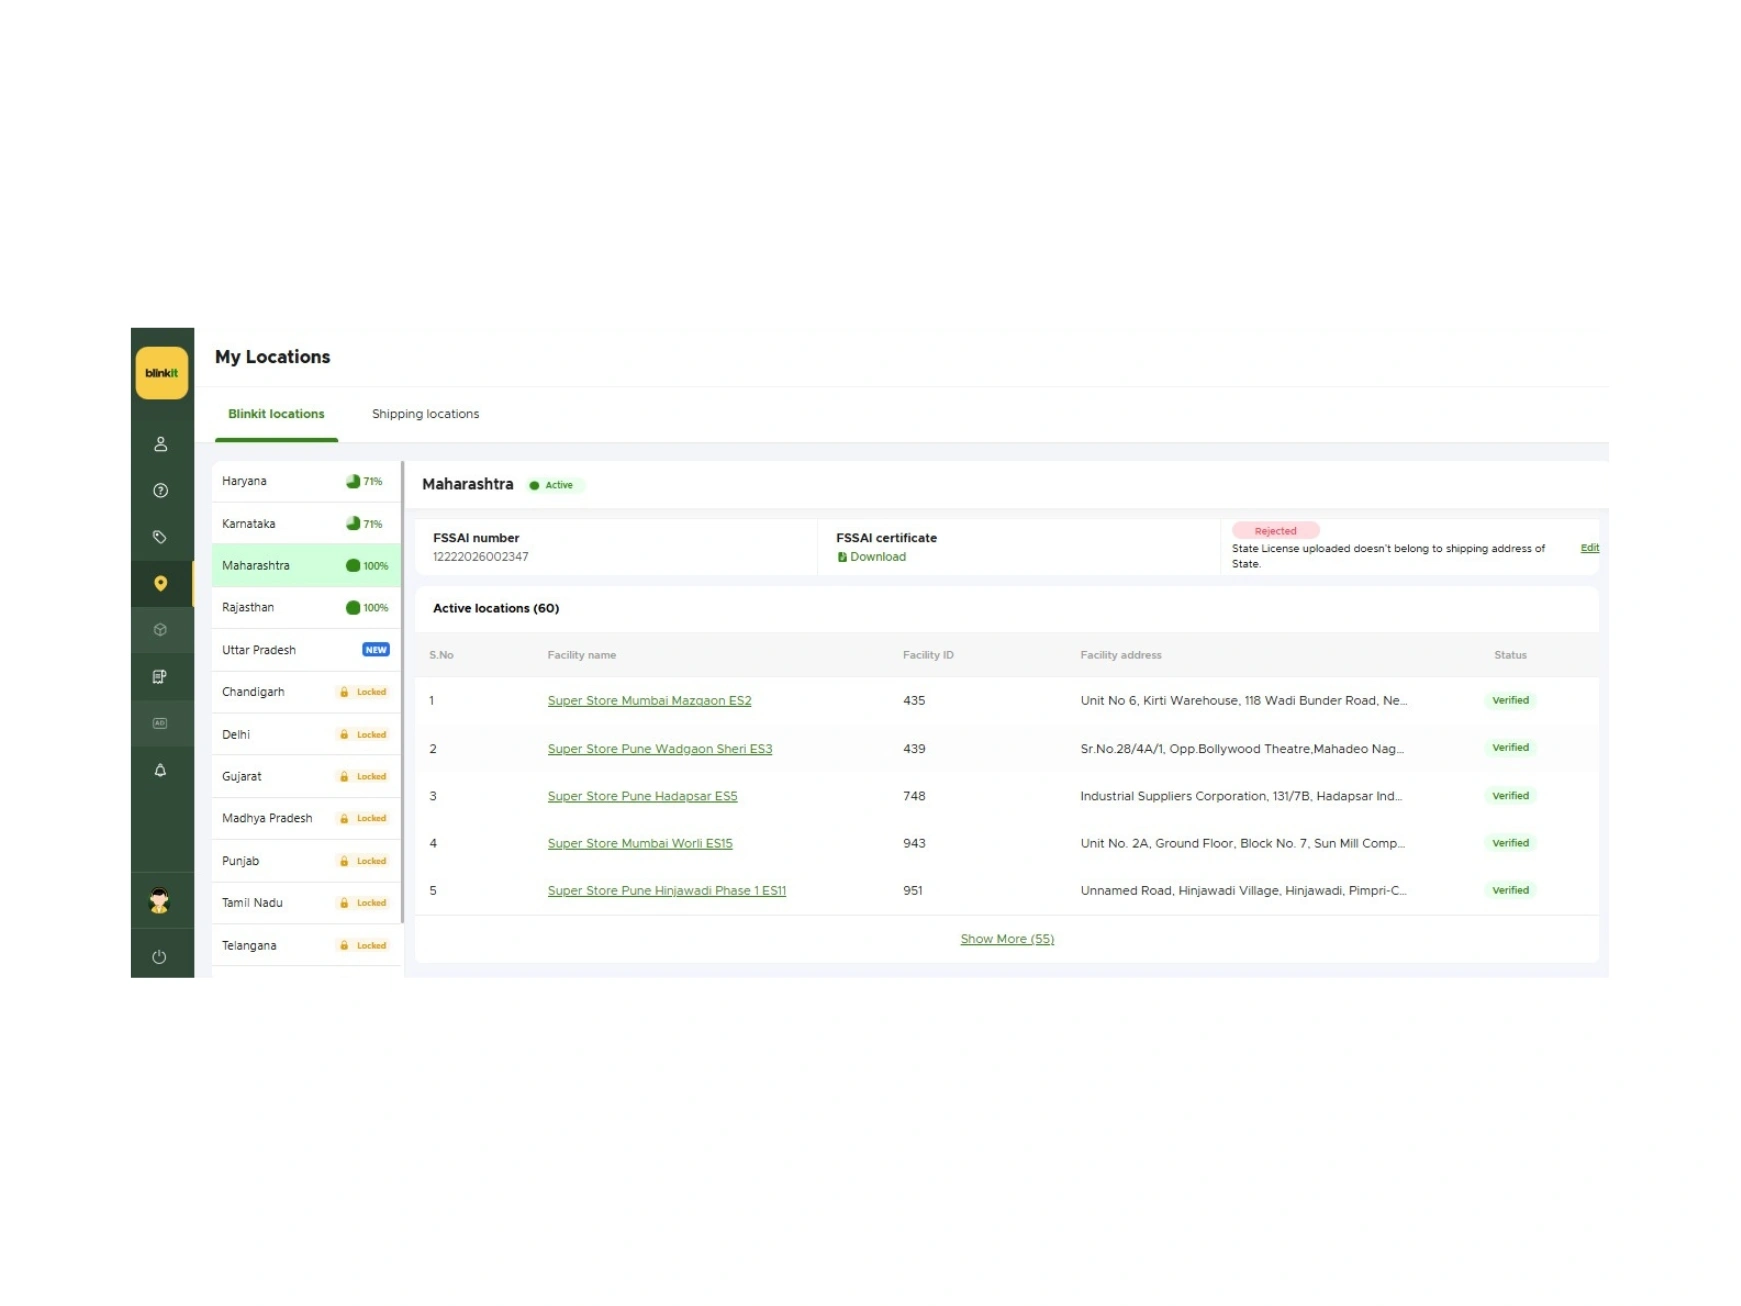Click the lock icon next to Gujarat

coord(344,776)
